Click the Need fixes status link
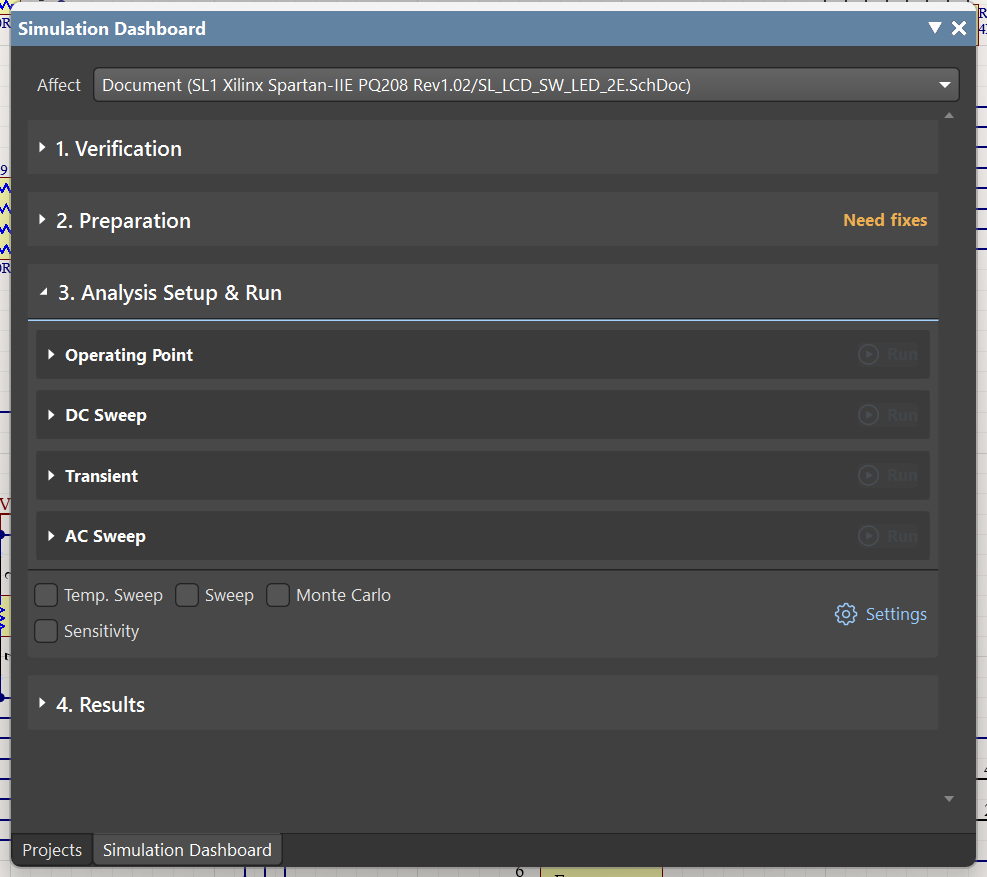The width and height of the screenshot is (987, 877). click(885, 220)
